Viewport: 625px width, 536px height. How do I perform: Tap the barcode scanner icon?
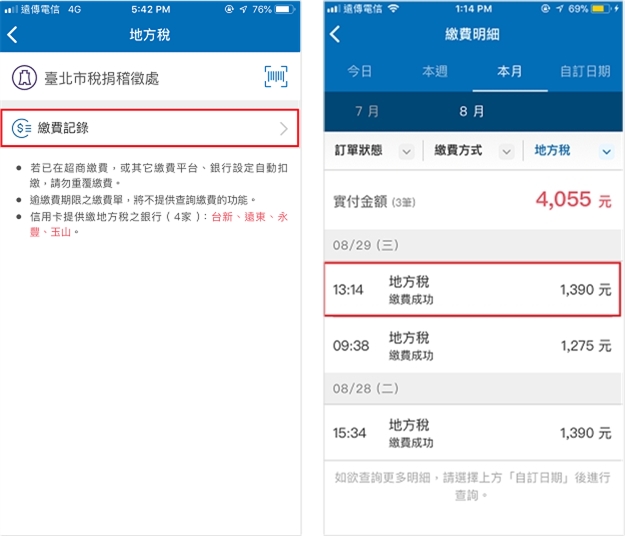click(276, 77)
